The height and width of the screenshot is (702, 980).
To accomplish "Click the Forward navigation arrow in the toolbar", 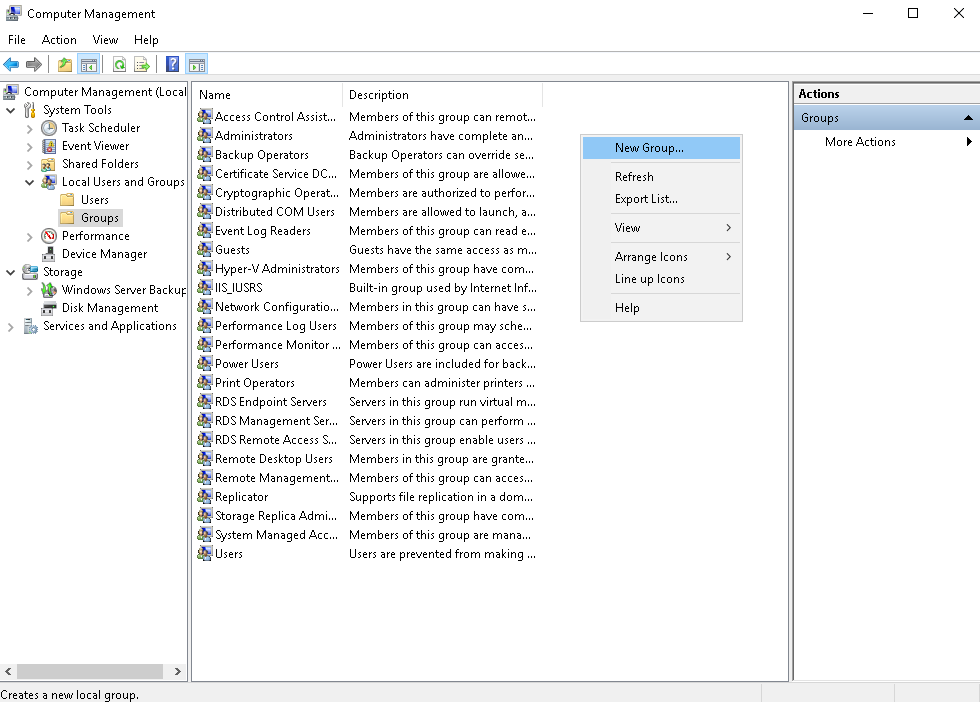I will pos(33,64).
